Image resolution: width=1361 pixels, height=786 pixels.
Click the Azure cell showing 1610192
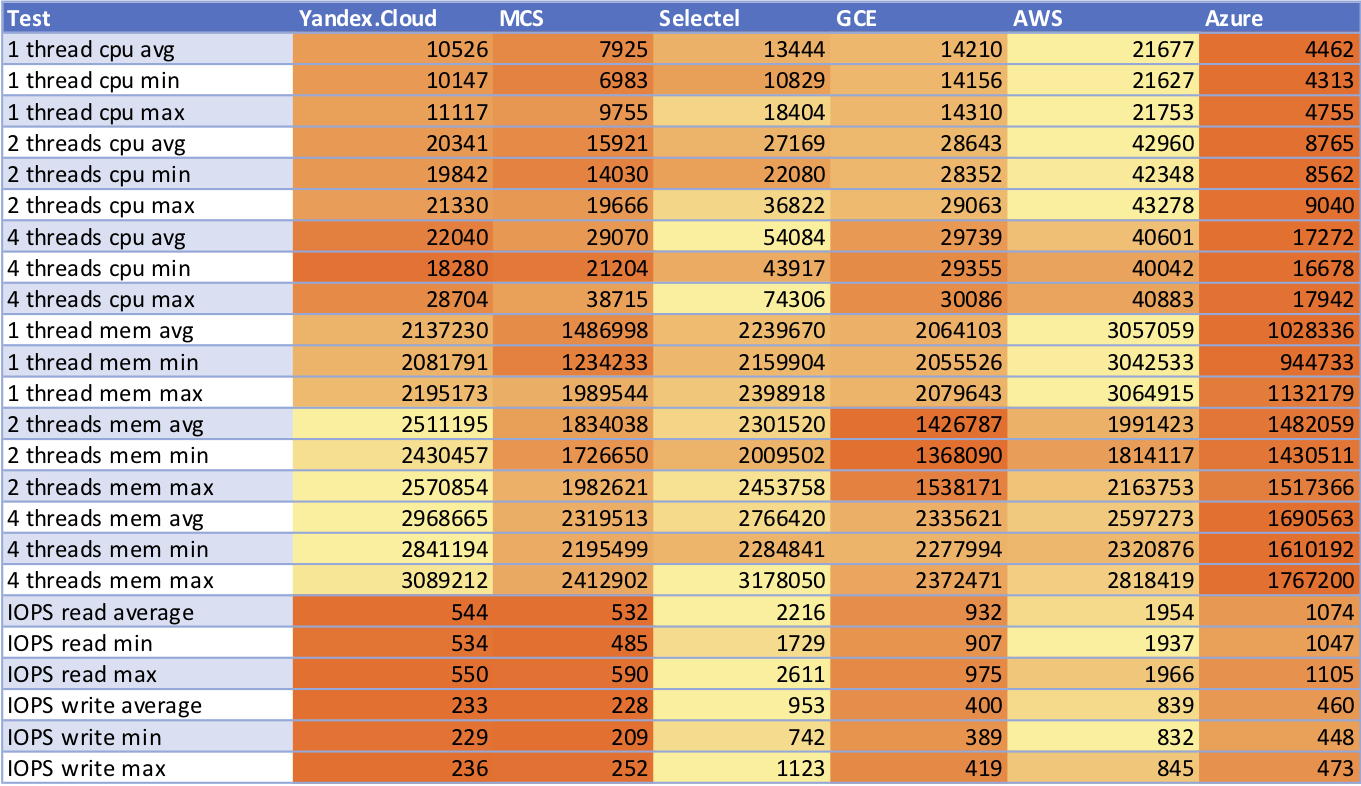pyautogui.click(x=1279, y=549)
